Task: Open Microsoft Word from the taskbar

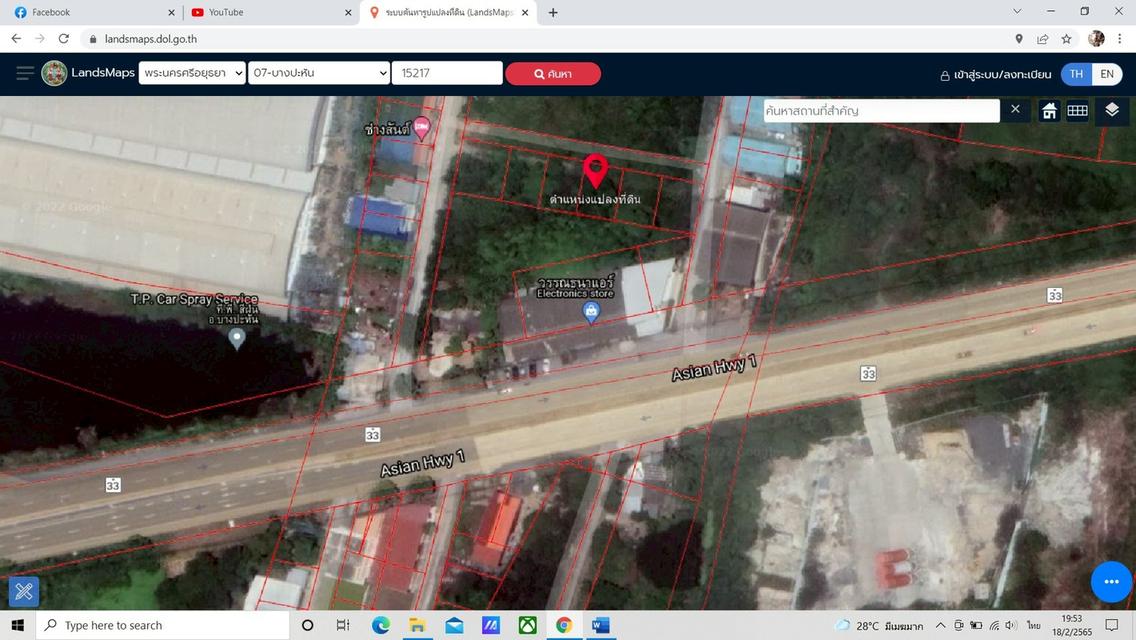Action: point(600,626)
